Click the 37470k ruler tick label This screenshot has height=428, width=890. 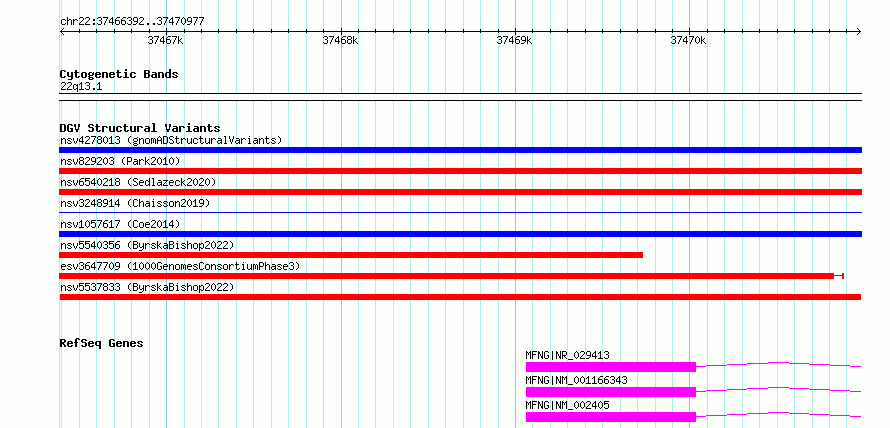click(x=689, y=40)
